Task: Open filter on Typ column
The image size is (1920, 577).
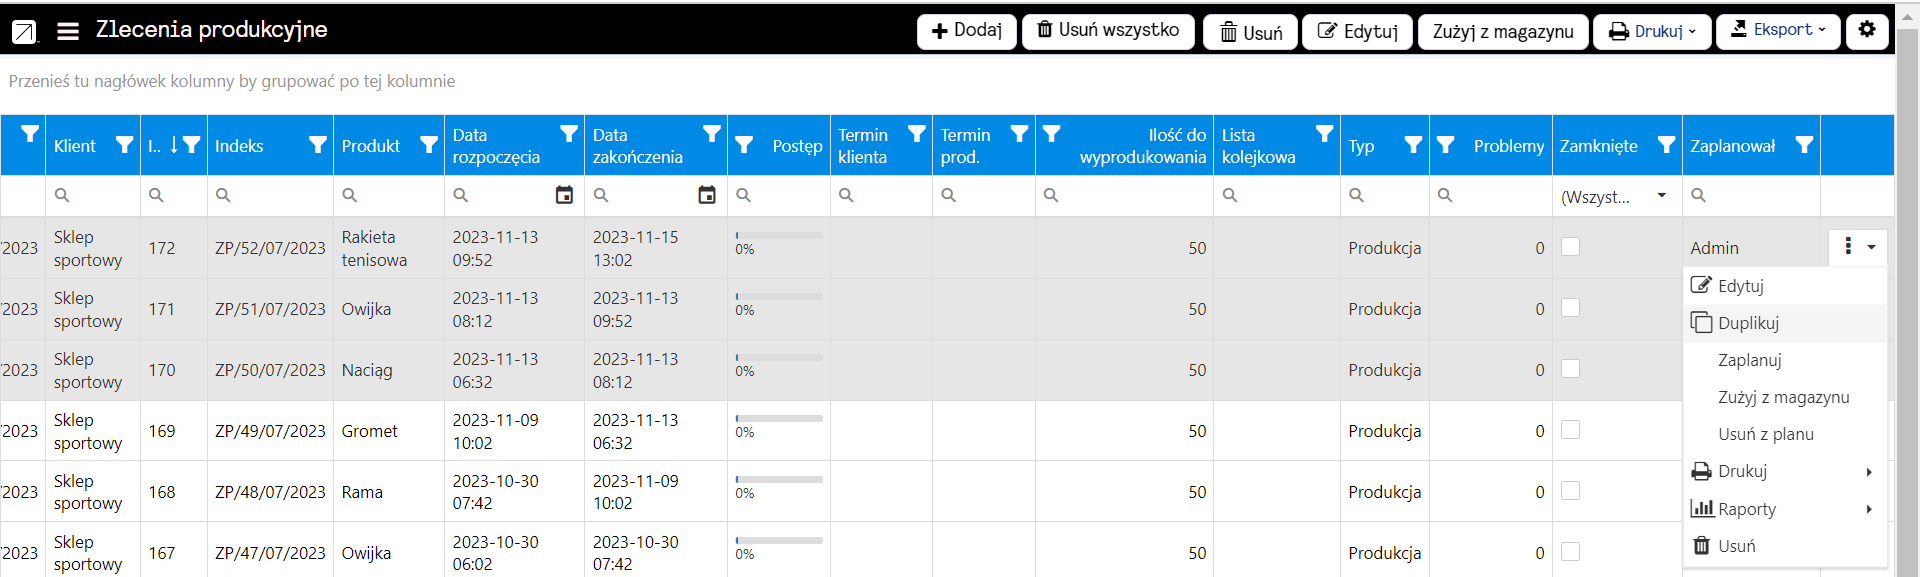Action: tap(1413, 145)
